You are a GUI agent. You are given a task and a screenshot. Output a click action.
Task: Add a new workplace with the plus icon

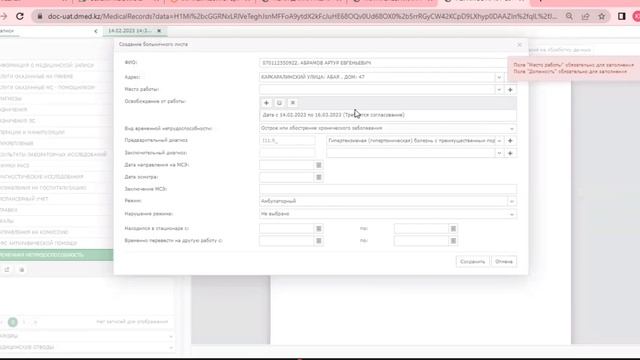pyautogui.click(x=510, y=89)
